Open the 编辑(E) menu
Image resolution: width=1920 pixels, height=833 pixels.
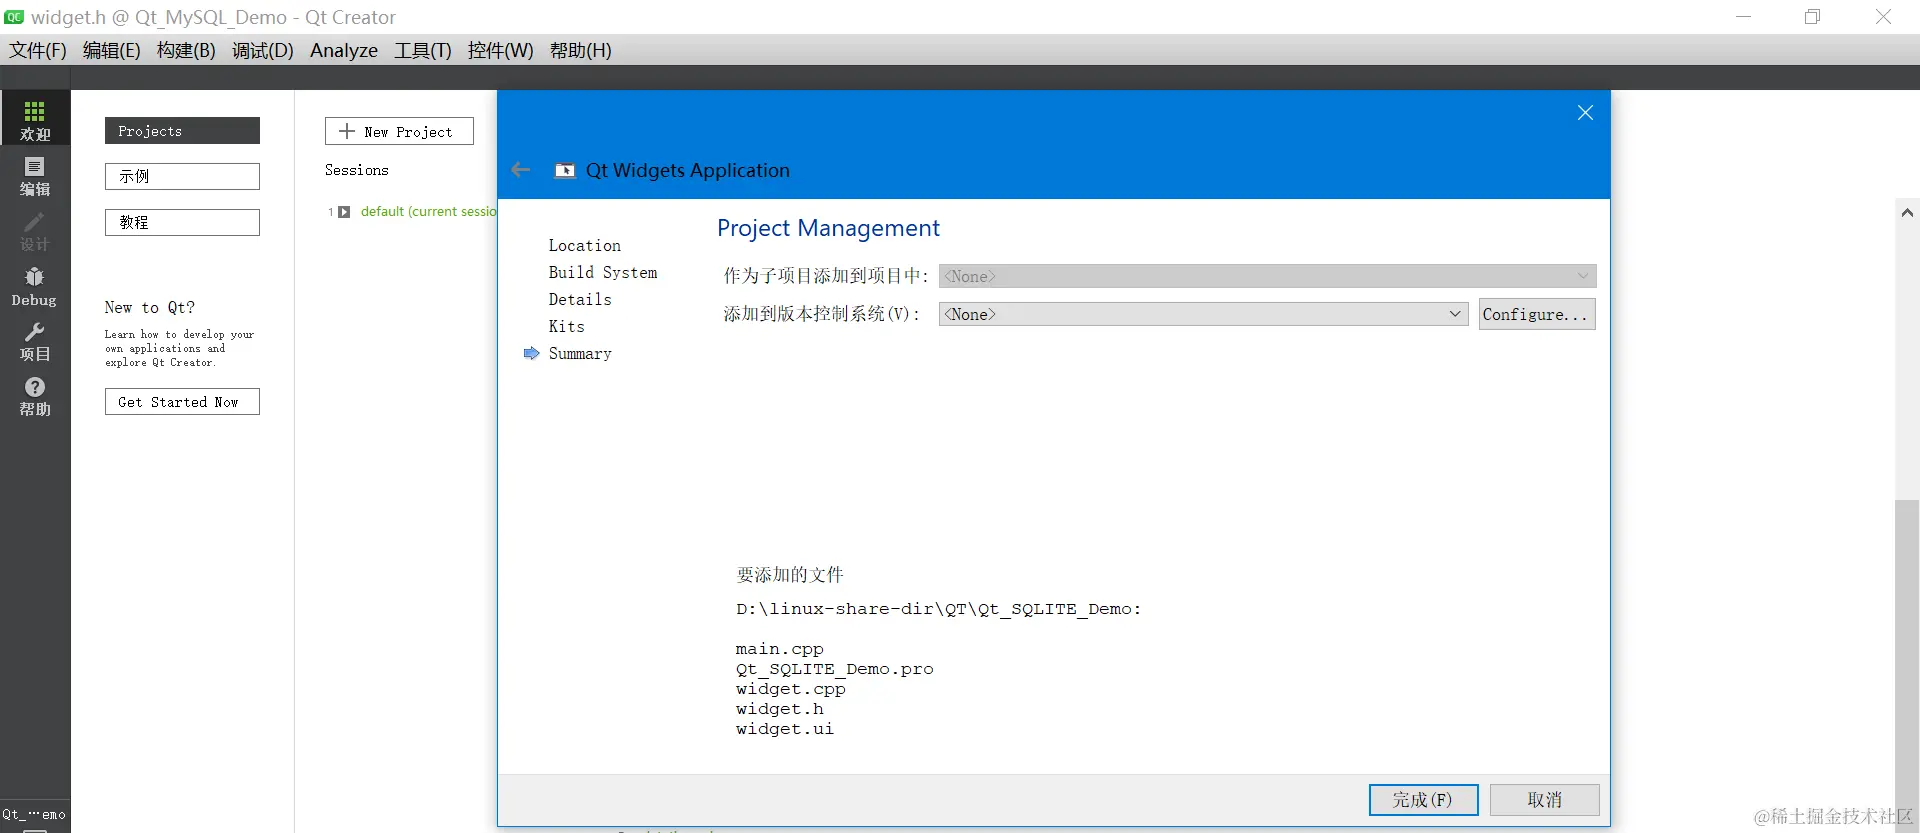click(x=111, y=50)
